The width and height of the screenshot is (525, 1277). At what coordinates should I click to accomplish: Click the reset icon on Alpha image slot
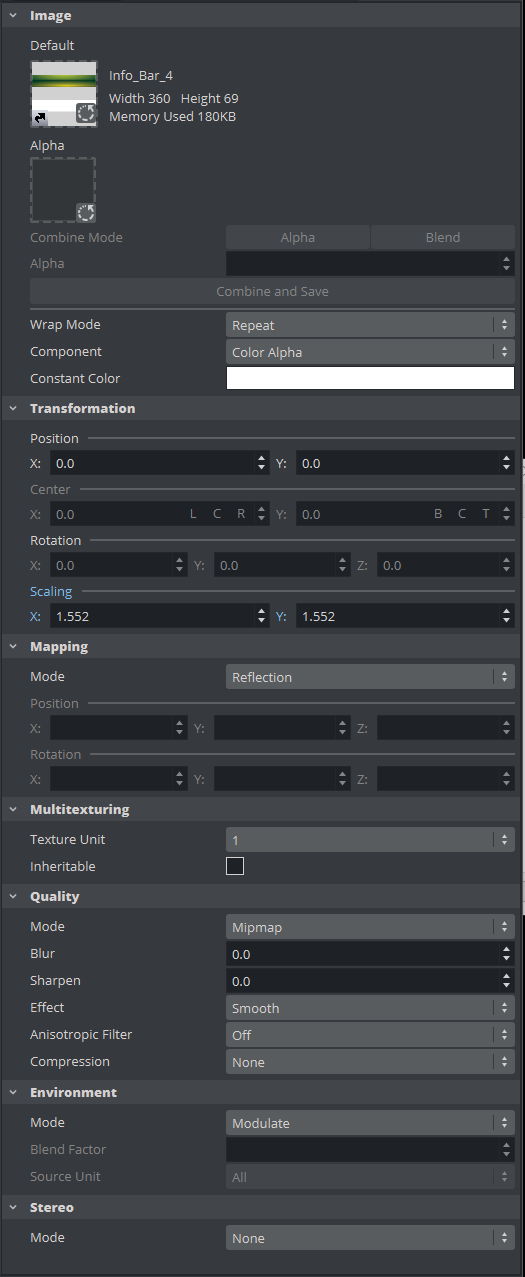click(86, 212)
